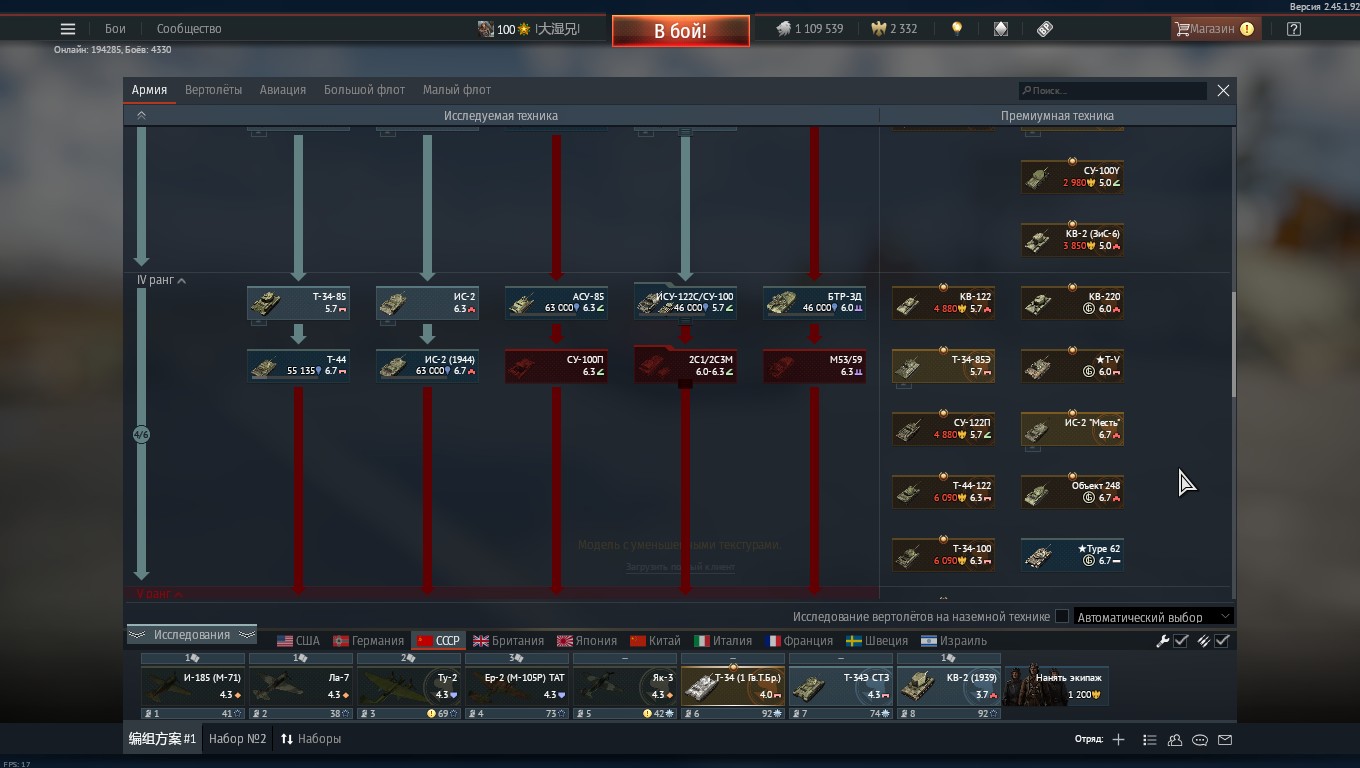Open the mail envelope icon
The image size is (1360, 768).
(1225, 740)
